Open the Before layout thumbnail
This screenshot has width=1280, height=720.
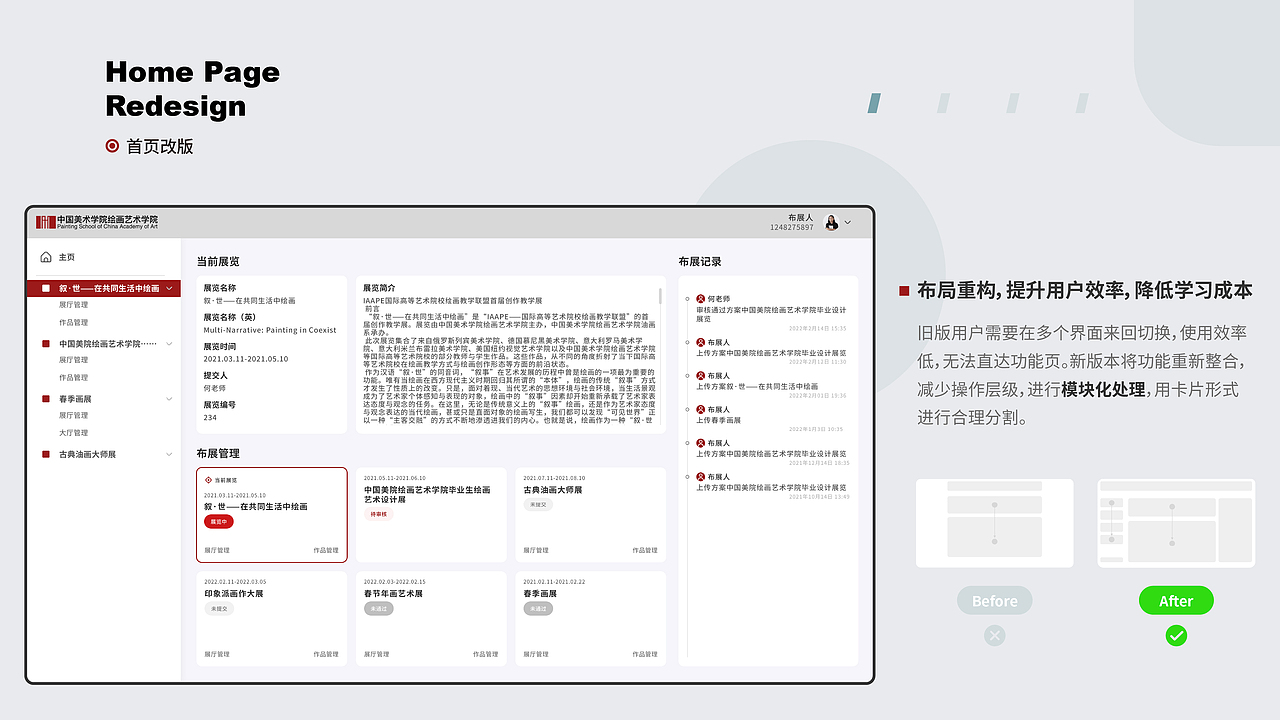(995, 523)
